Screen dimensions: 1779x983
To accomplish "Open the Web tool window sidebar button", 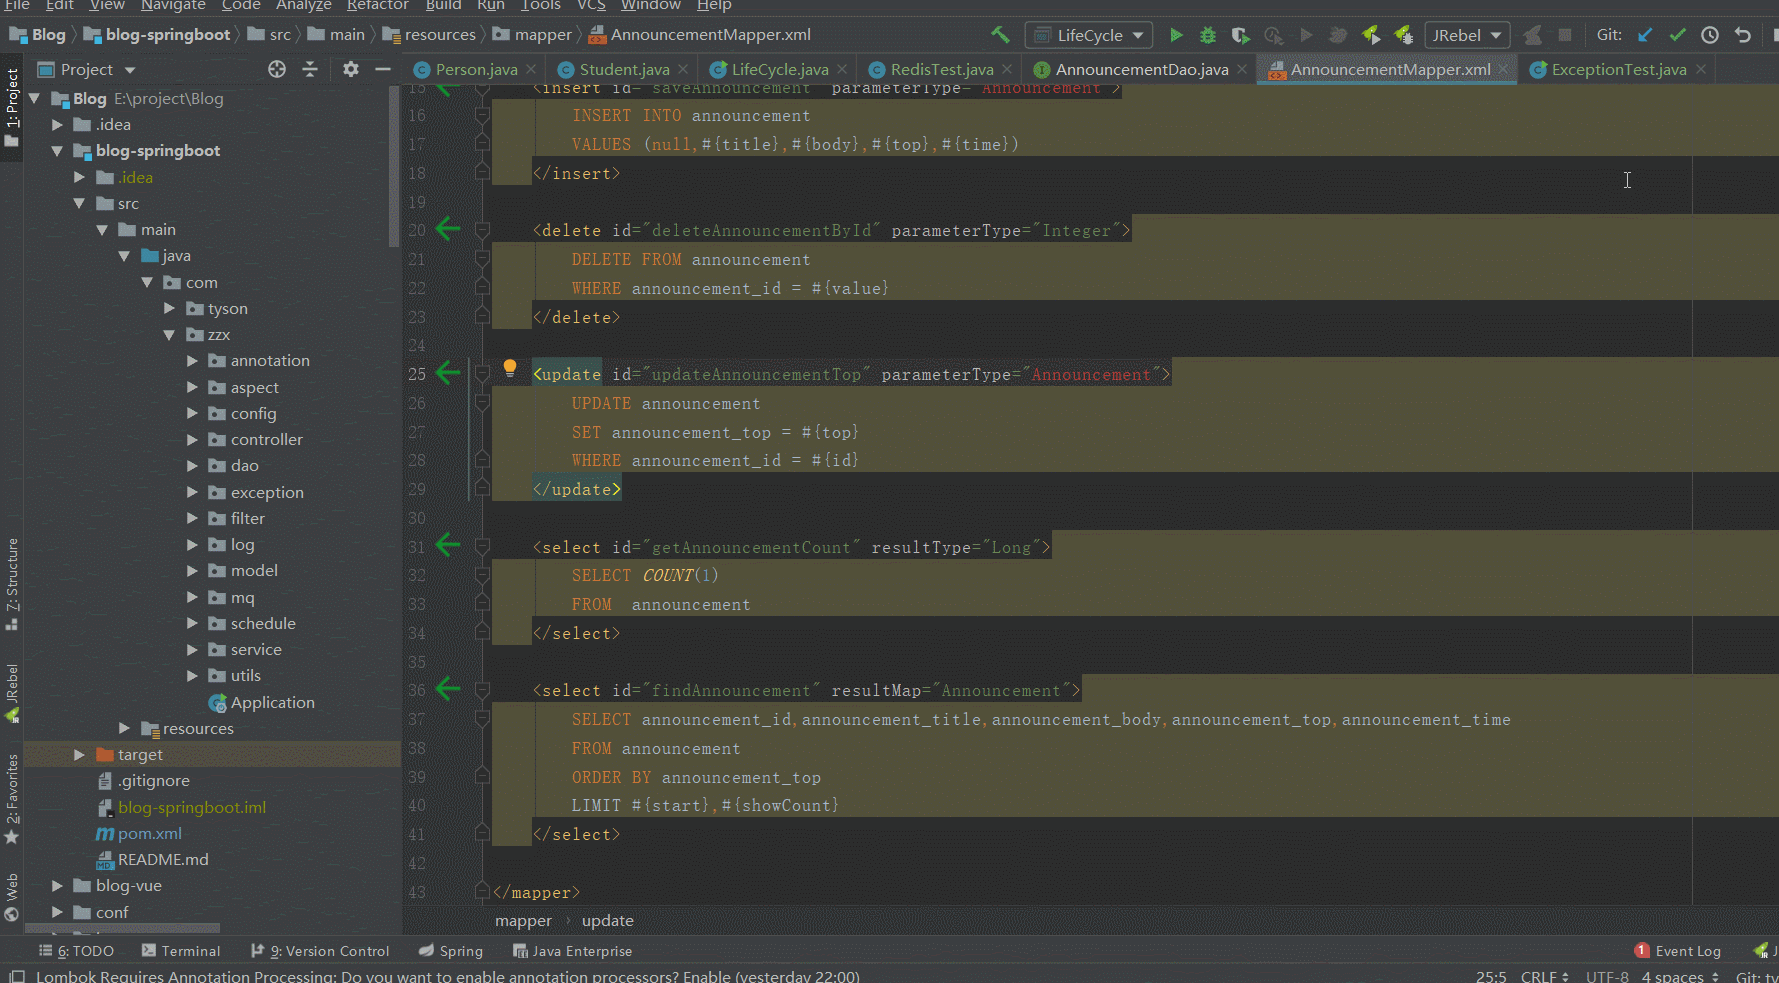I will [12, 897].
